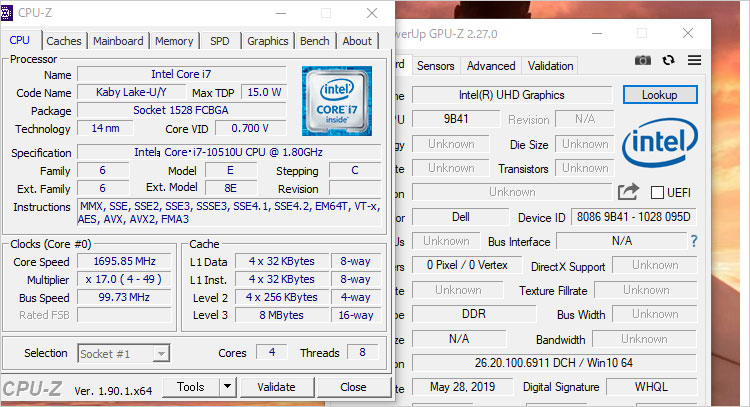The height and width of the screenshot is (407, 750).
Task: Click the empty Rated FSB field
Action: pos(124,315)
